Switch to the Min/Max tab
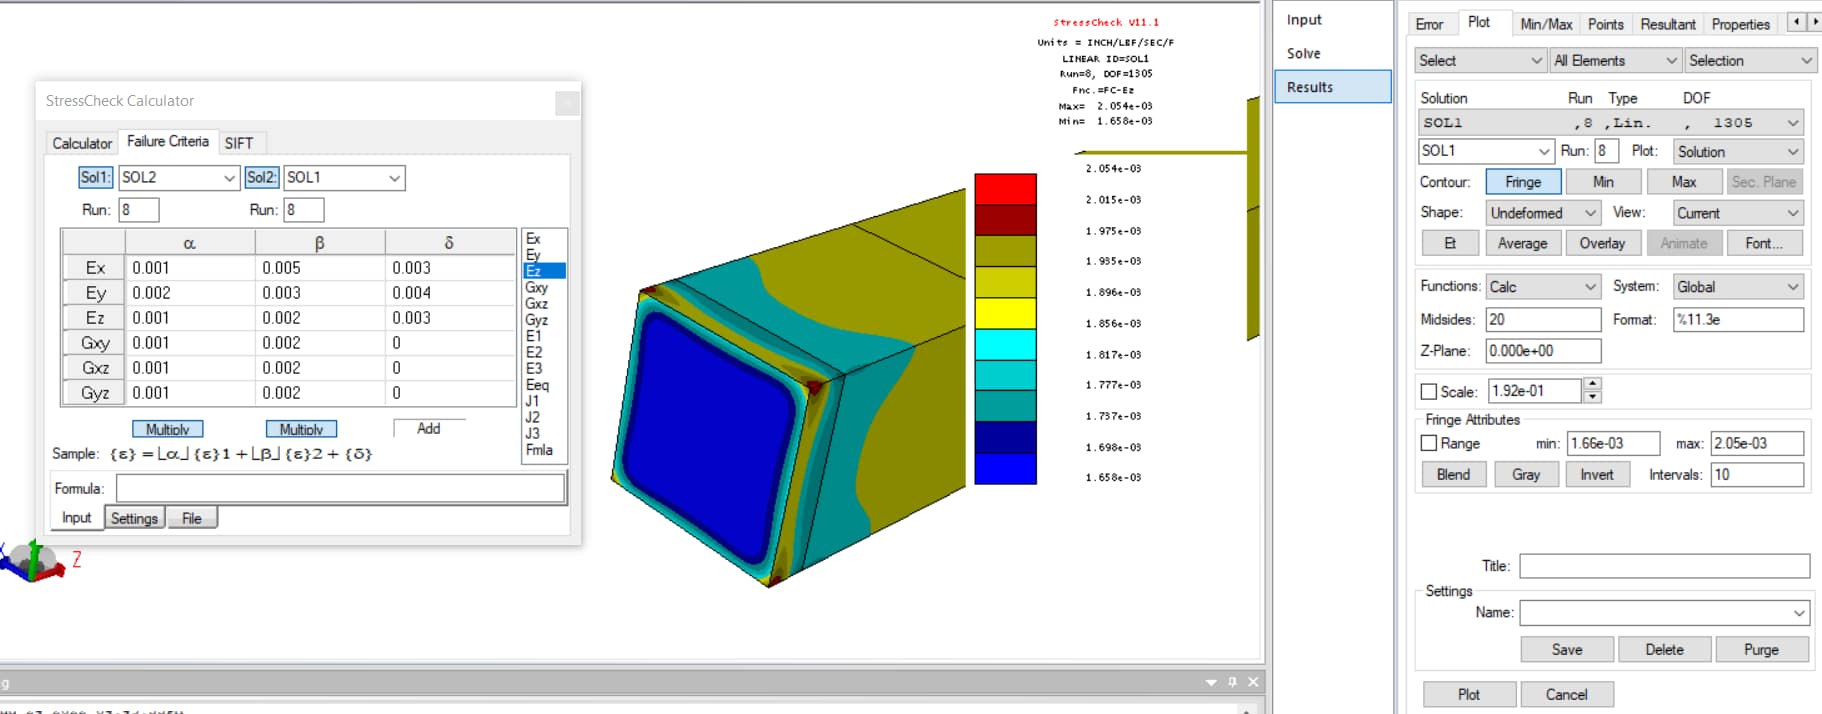Viewport: 1822px width, 714px height. point(1545,24)
